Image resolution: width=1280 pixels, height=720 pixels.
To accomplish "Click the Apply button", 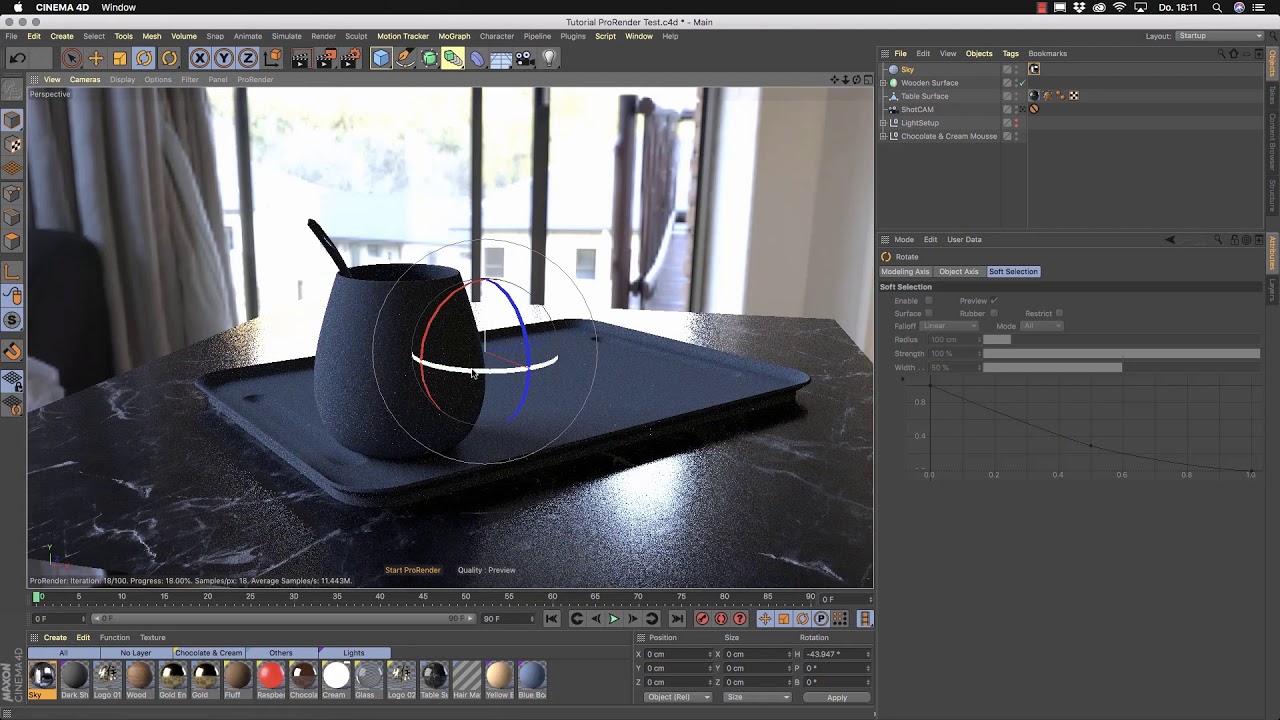I will point(837,697).
